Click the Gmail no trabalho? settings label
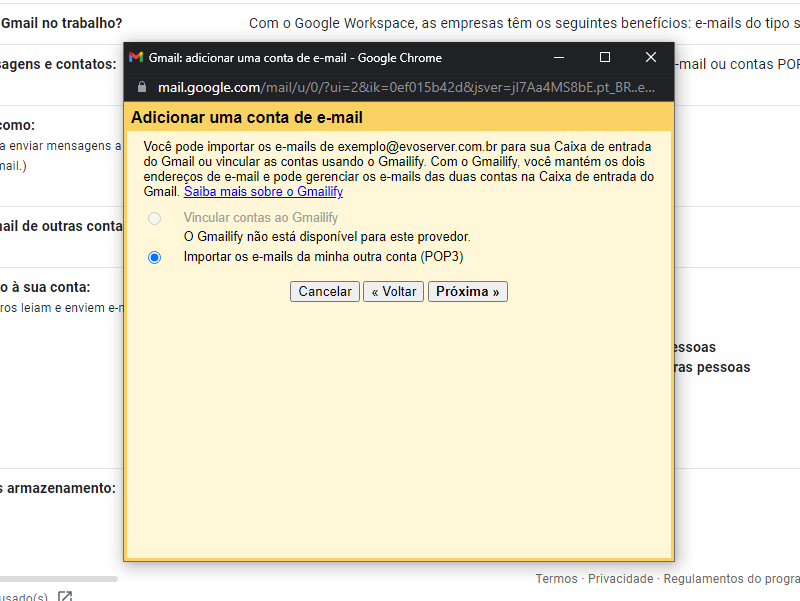The image size is (800, 601). (62, 23)
